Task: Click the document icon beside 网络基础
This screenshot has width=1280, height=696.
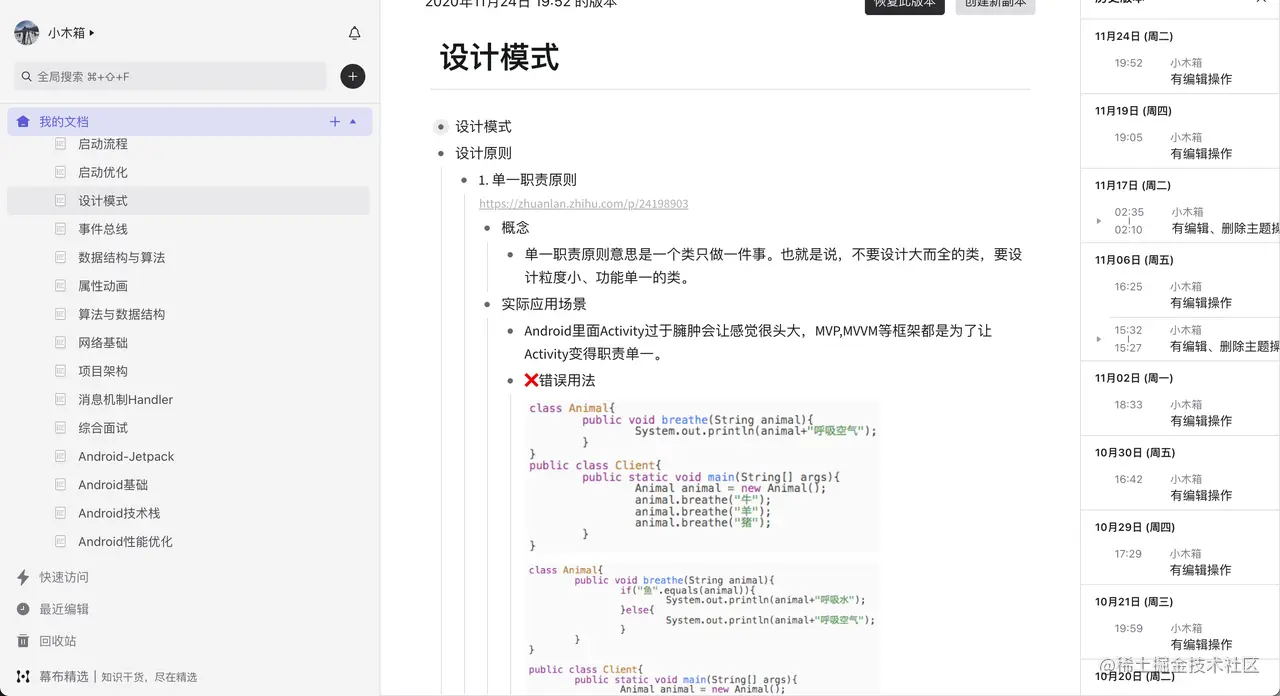Action: [x=61, y=342]
